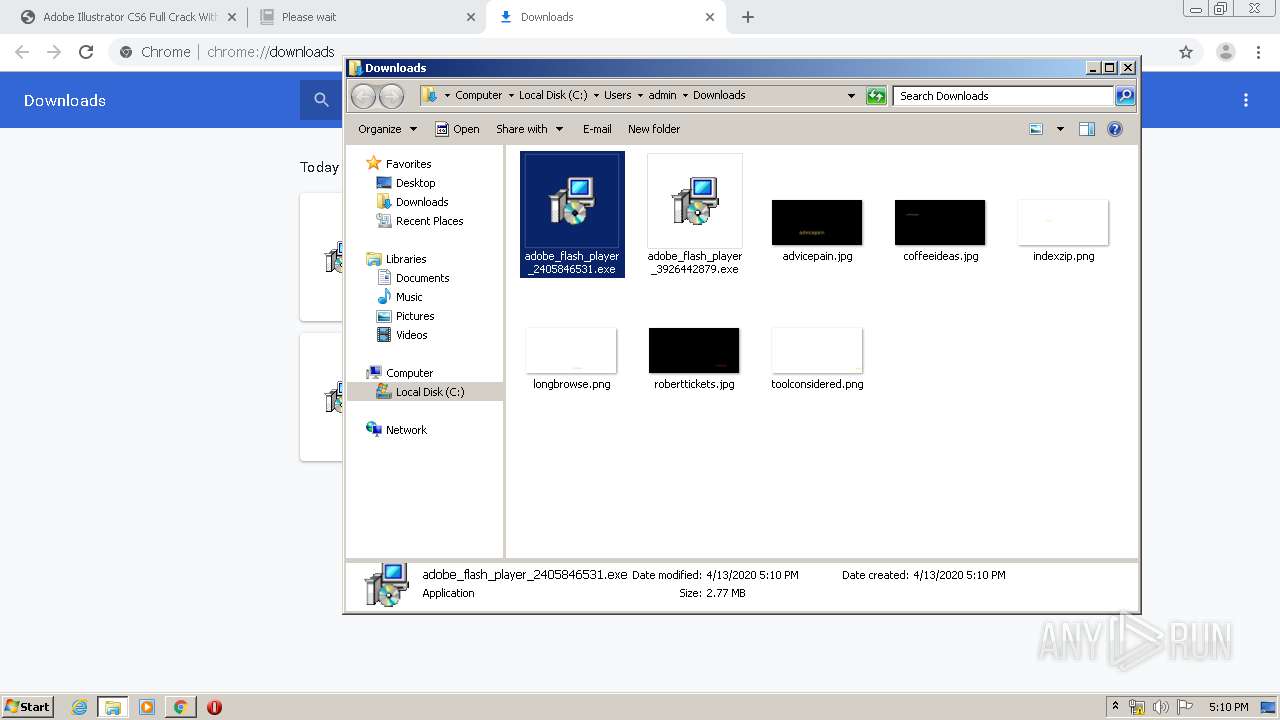Screen dimensions: 1280x720
Task: Click the search magnifier in Explorer
Action: [x=1125, y=96]
